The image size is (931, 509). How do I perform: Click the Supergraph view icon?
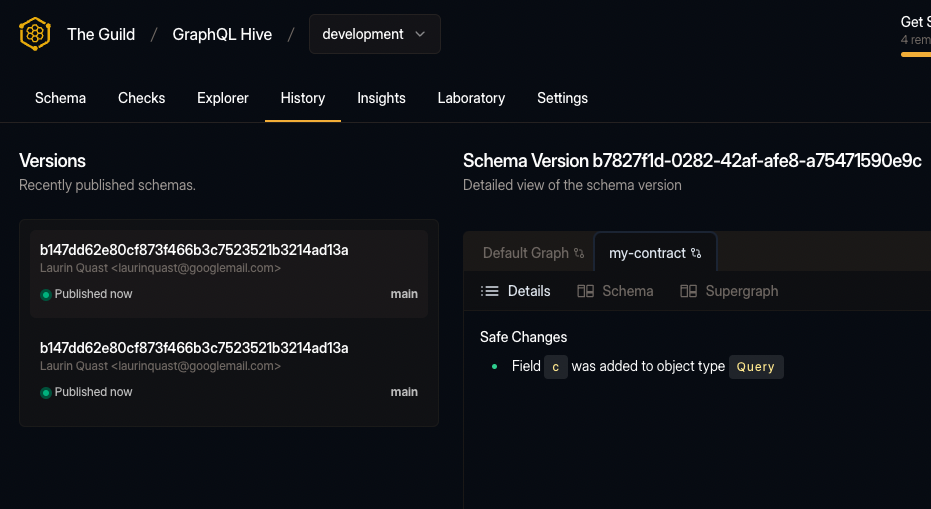pyautogui.click(x=688, y=291)
